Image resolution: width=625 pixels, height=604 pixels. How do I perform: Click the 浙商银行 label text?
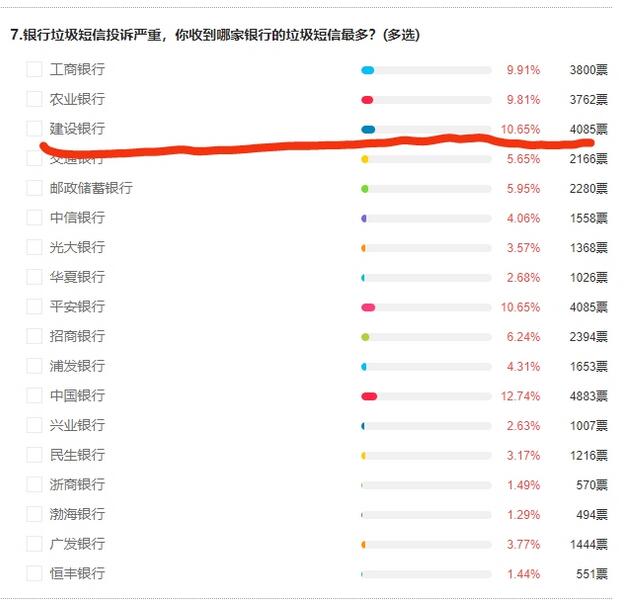pos(77,484)
